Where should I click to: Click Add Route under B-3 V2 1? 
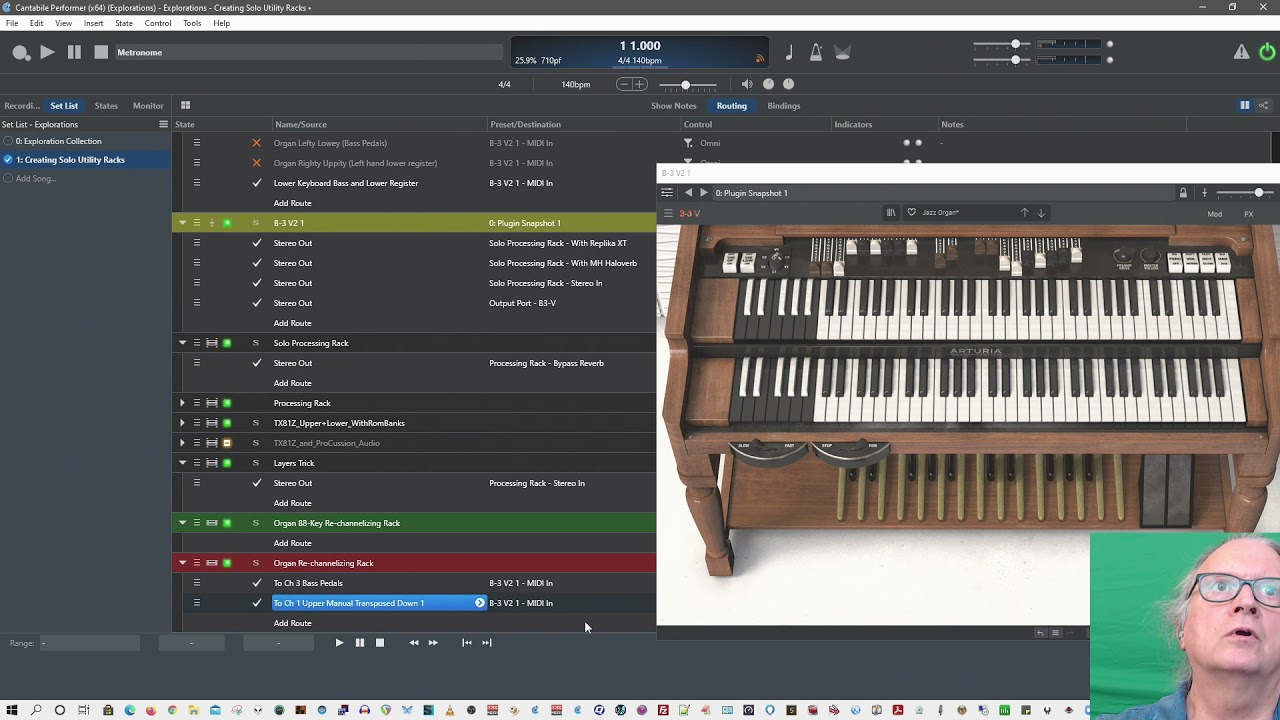pos(293,323)
